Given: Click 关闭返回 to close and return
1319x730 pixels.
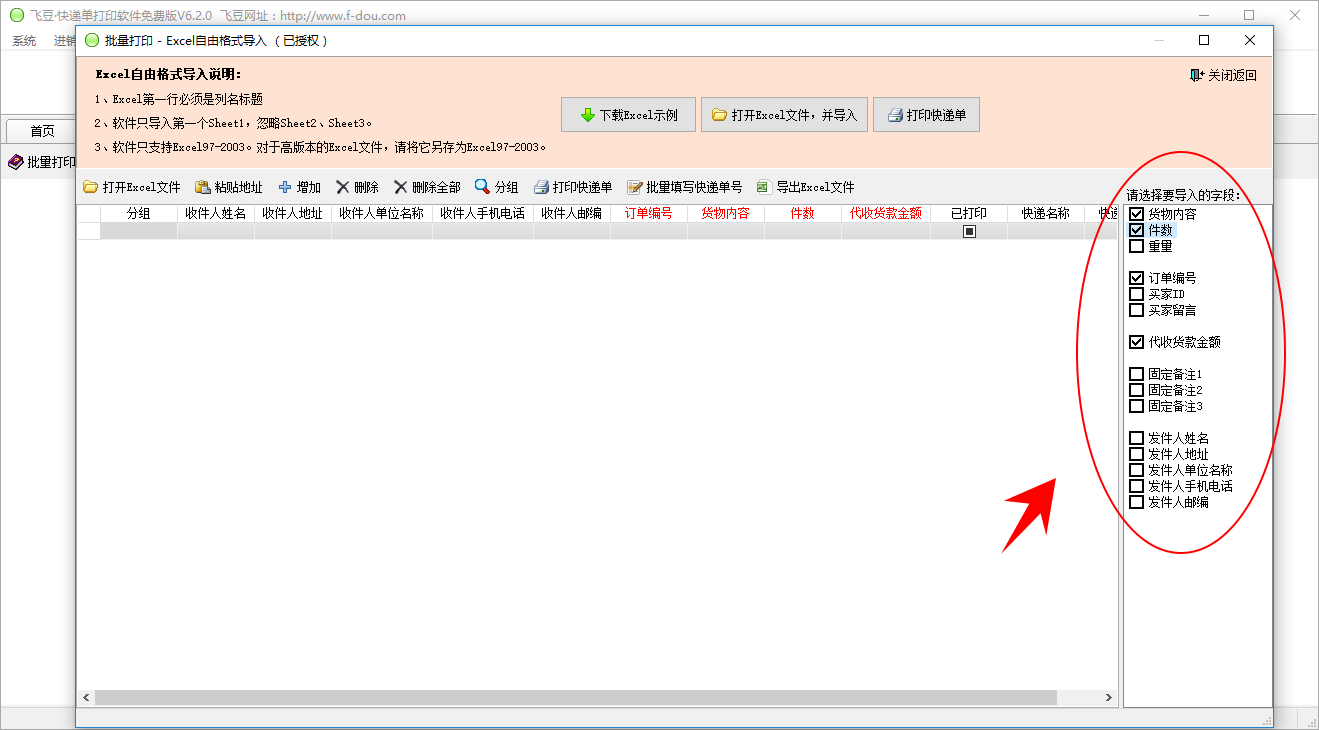Looking at the screenshot, I should (x=1223, y=75).
